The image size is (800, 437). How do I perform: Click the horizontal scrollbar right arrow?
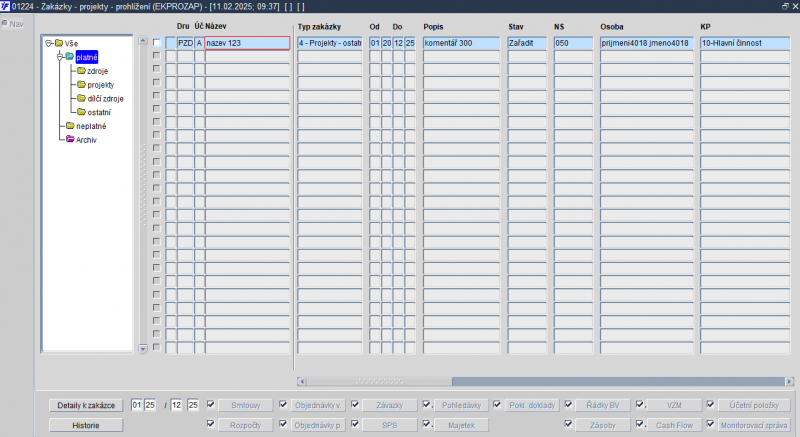(790, 381)
